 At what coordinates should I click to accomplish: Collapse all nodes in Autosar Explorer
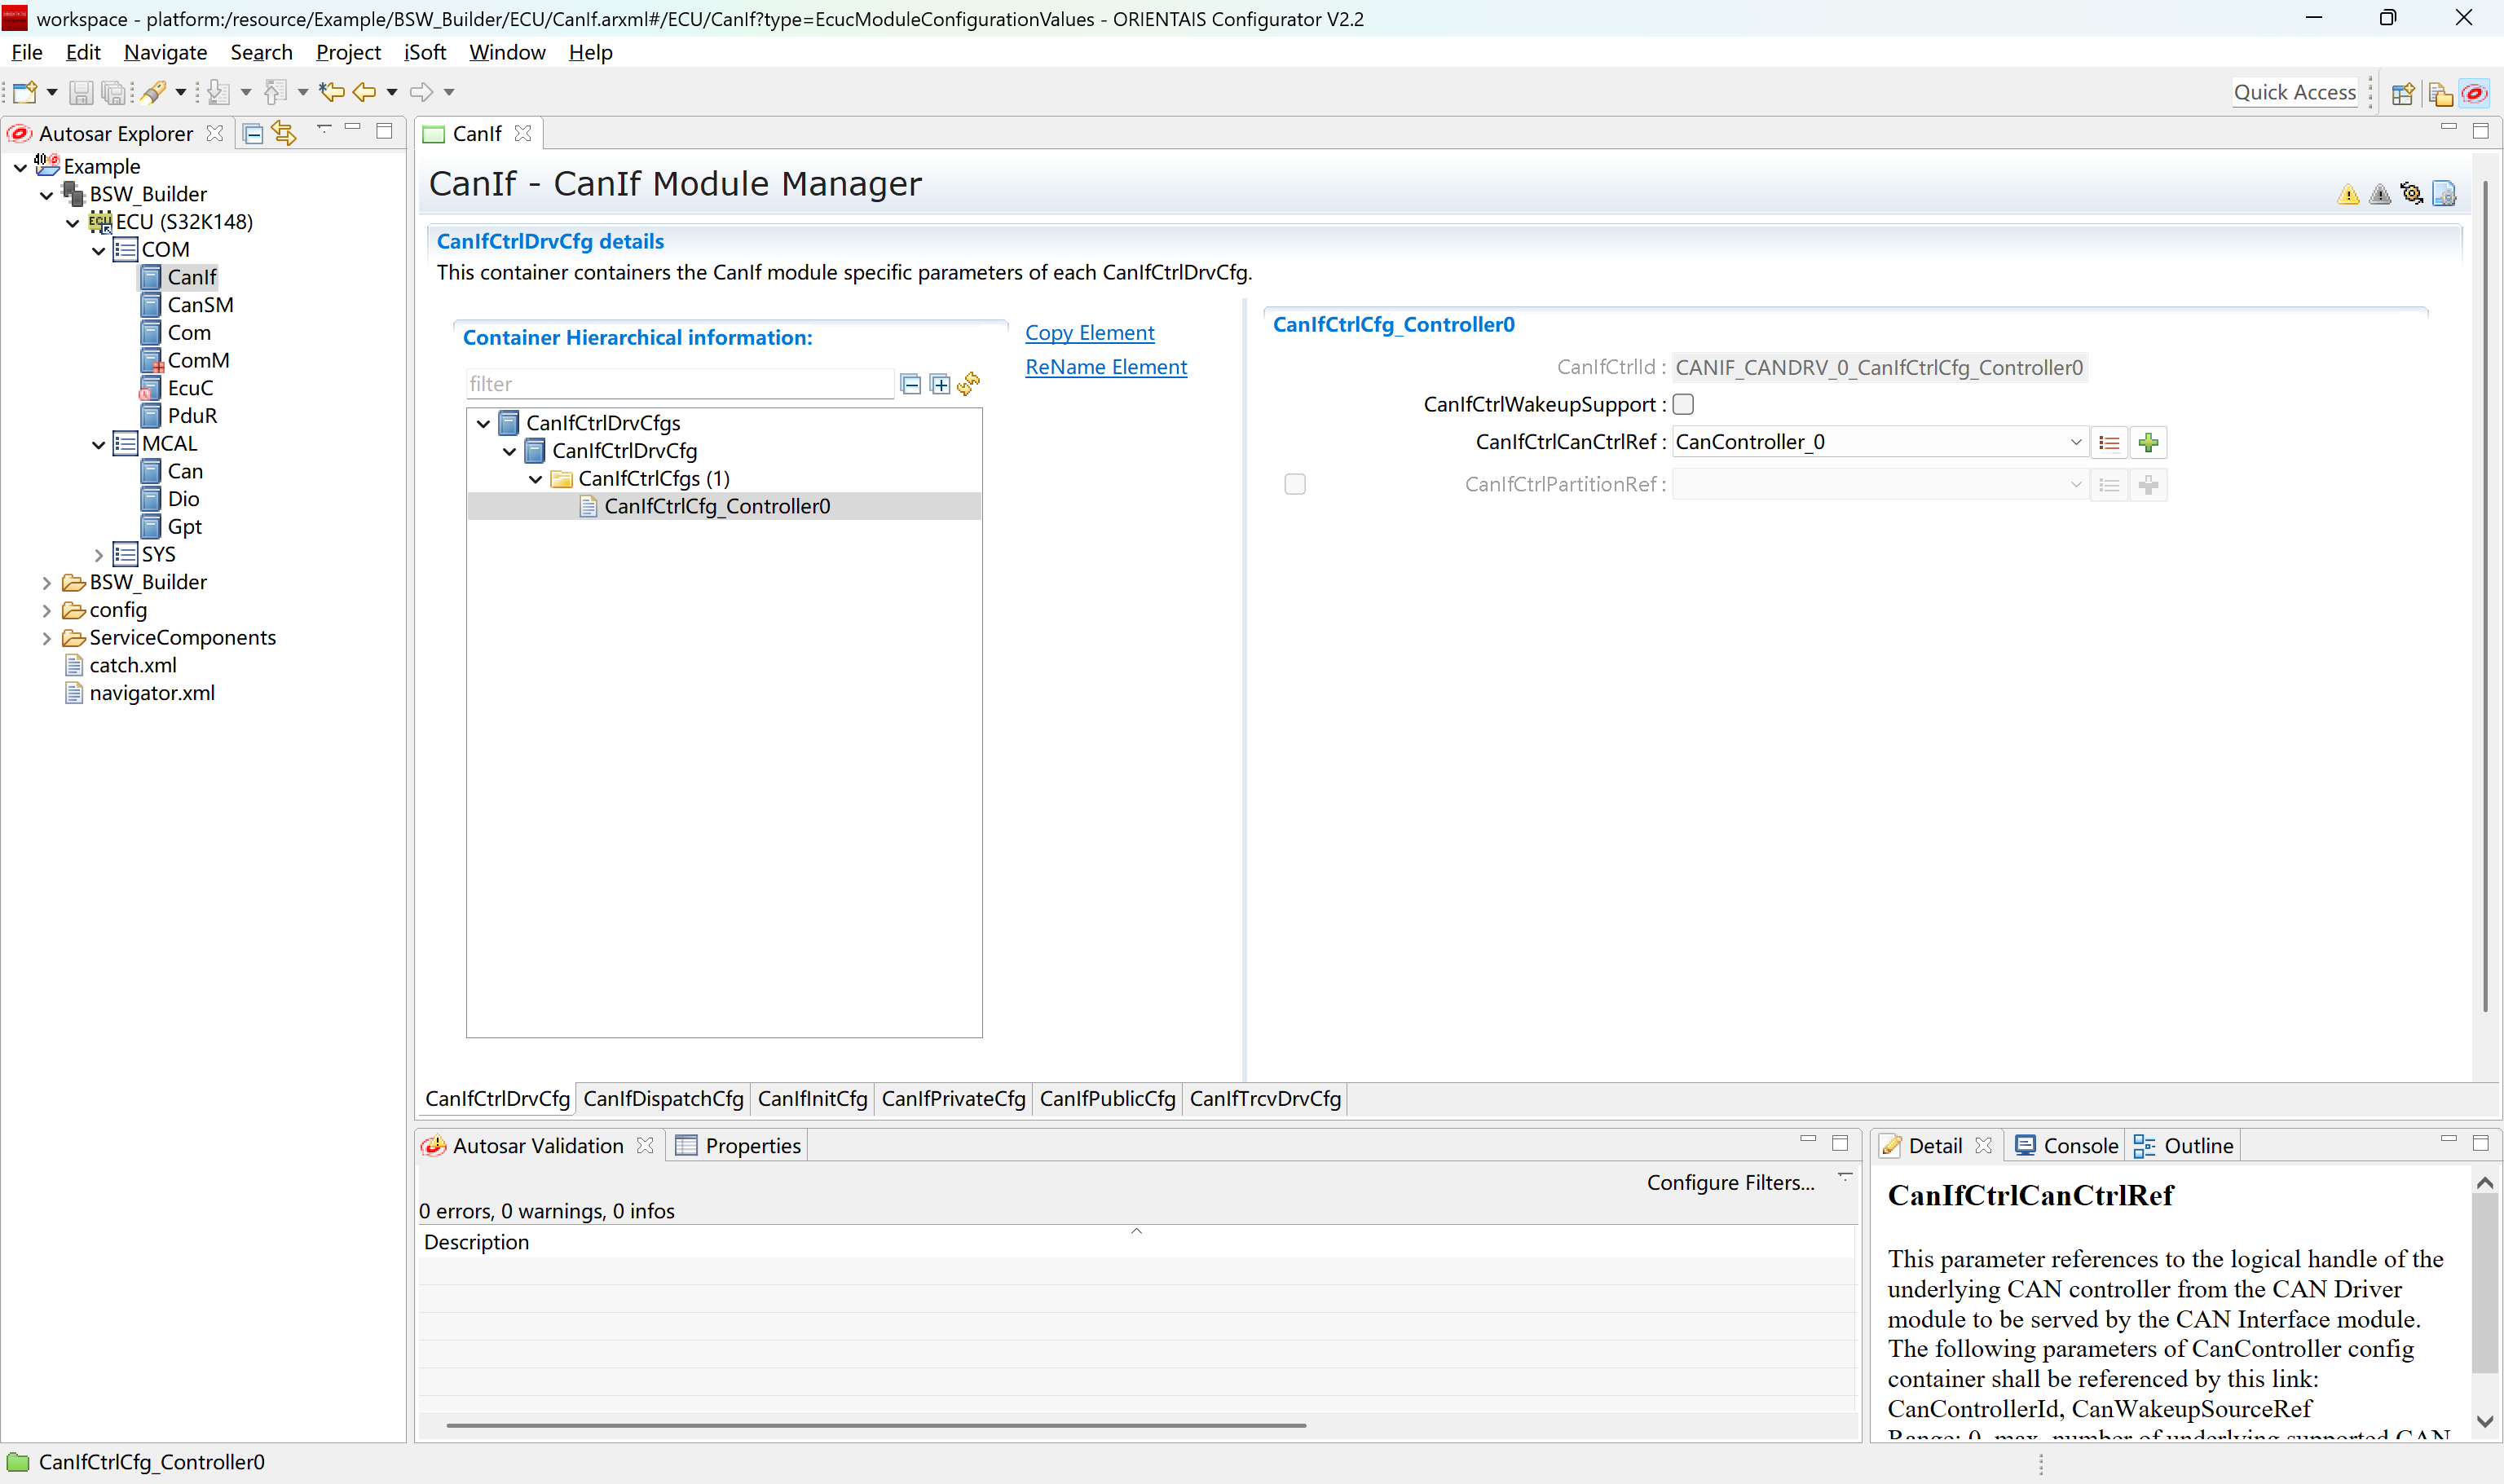253,133
